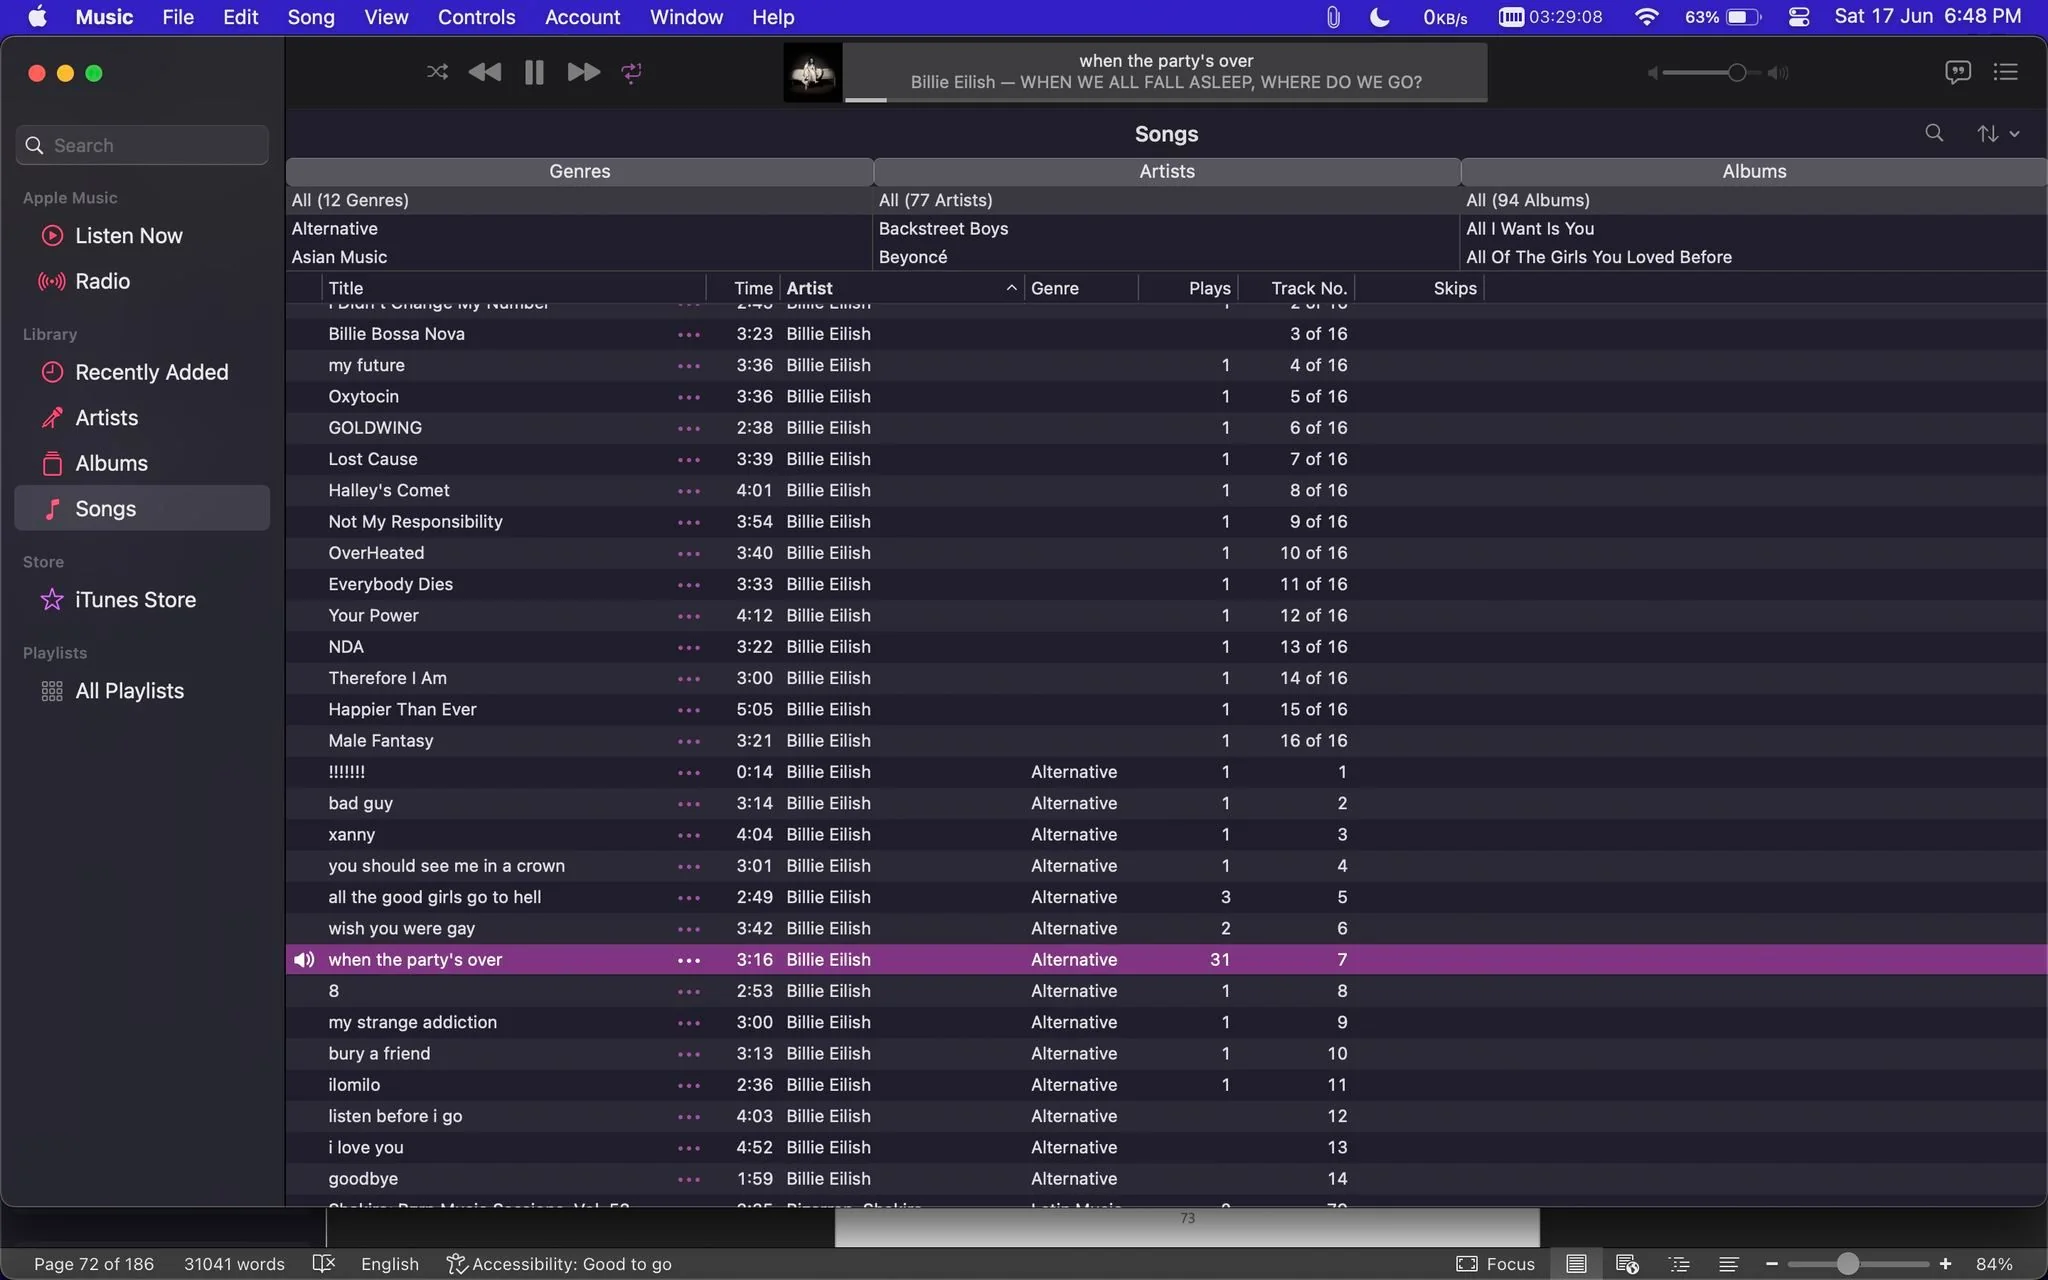This screenshot has width=2048, height=1280.
Task: Toggle shuffle playback
Action: (x=437, y=72)
